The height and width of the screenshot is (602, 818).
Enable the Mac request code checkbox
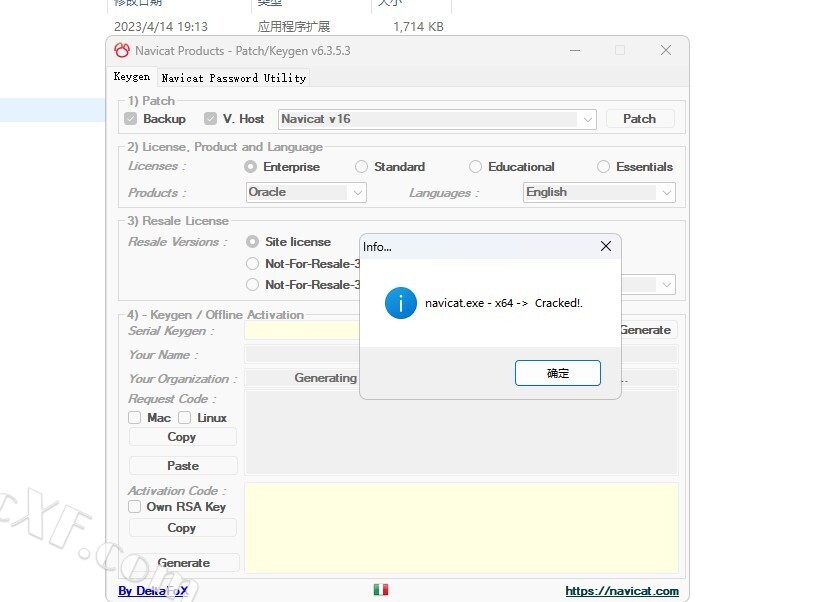point(135,418)
